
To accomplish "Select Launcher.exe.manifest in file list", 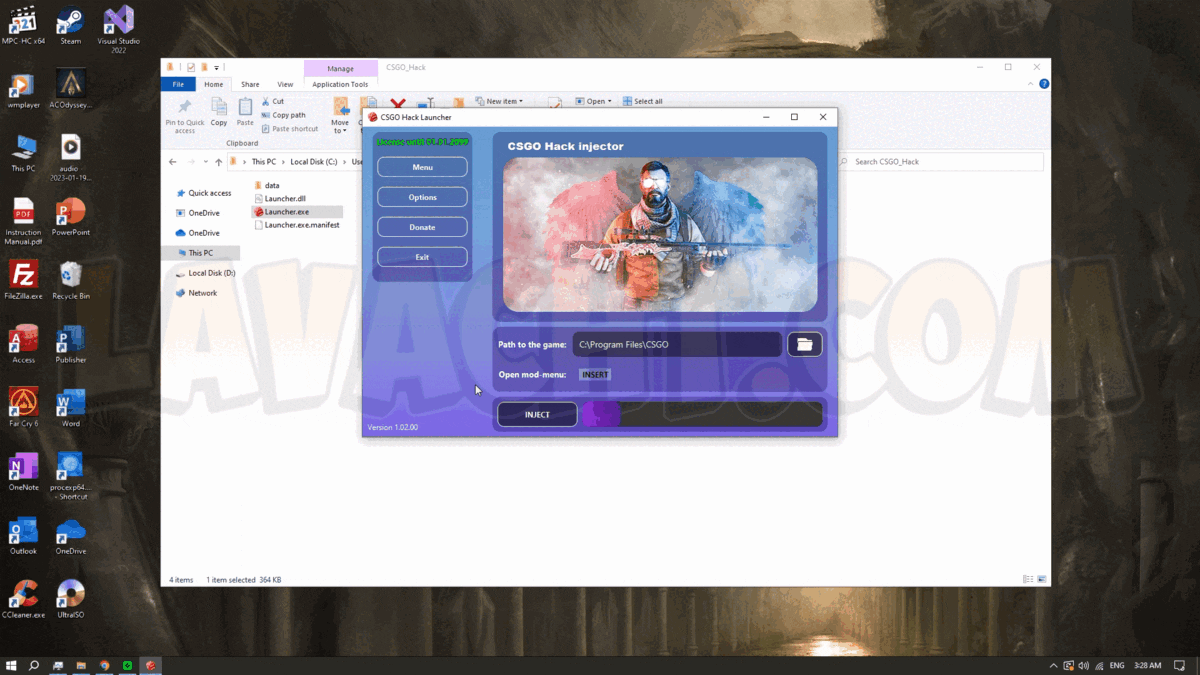I will click(297, 225).
